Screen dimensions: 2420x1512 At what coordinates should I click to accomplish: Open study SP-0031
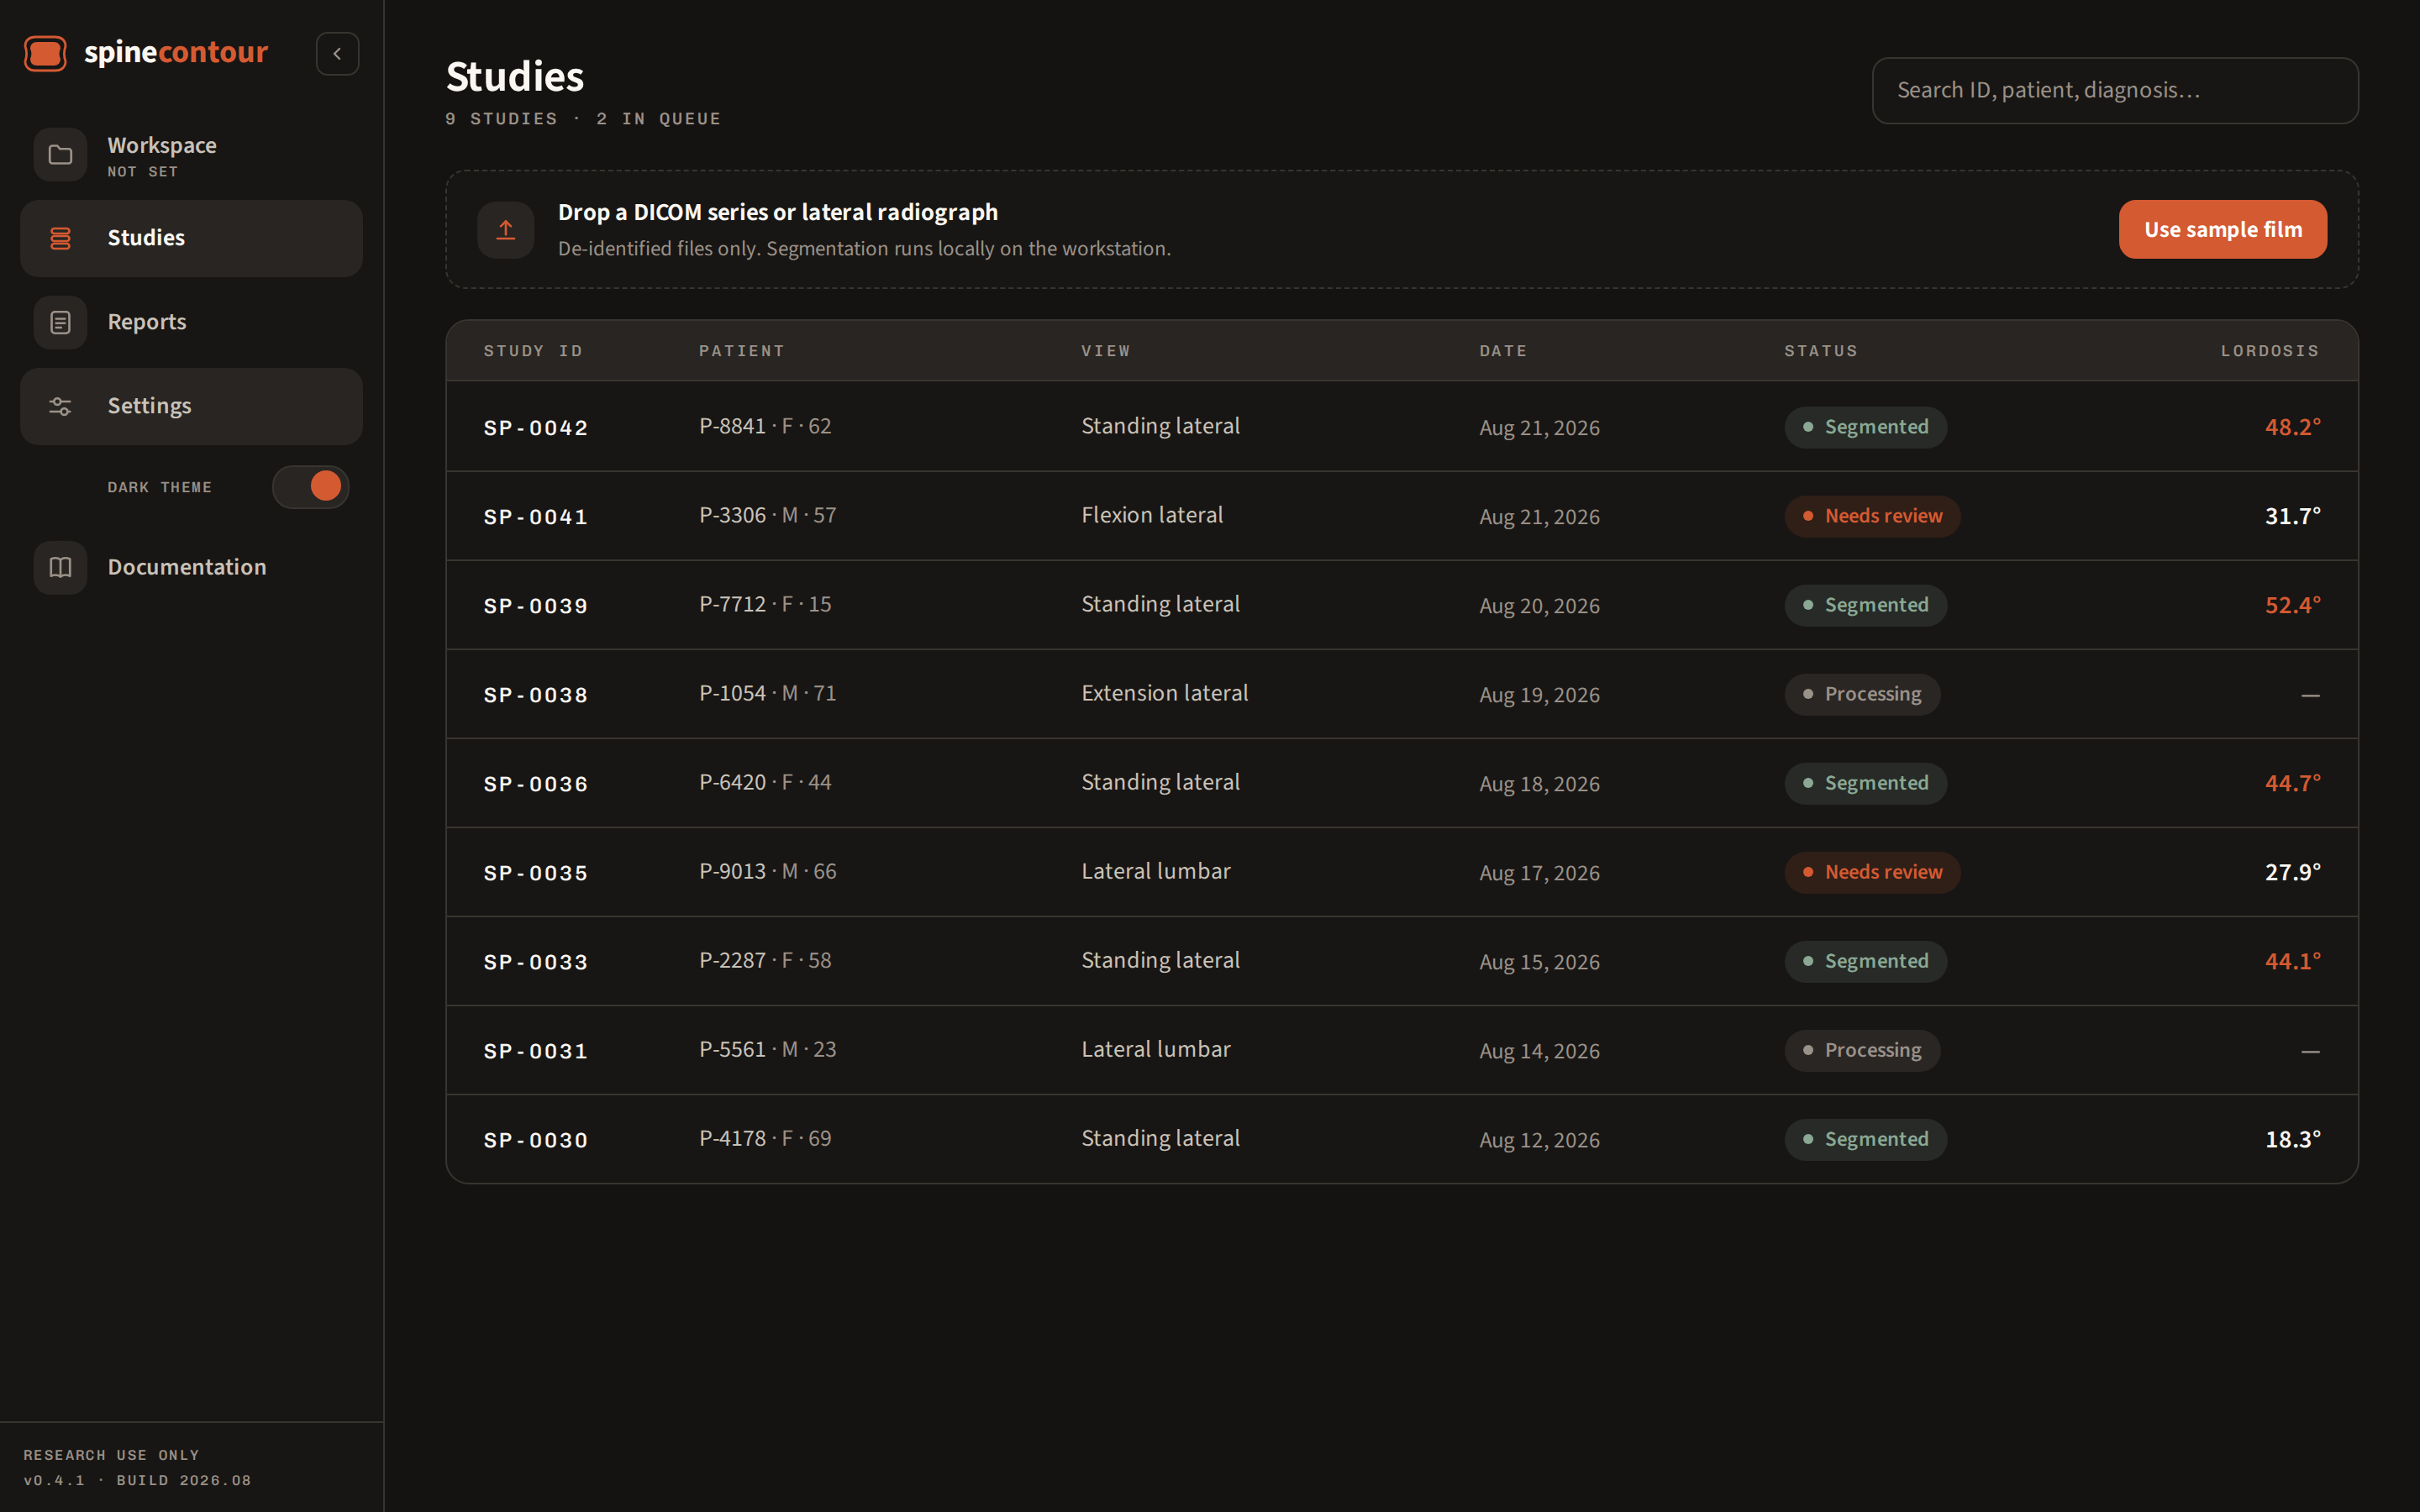(1402, 1050)
